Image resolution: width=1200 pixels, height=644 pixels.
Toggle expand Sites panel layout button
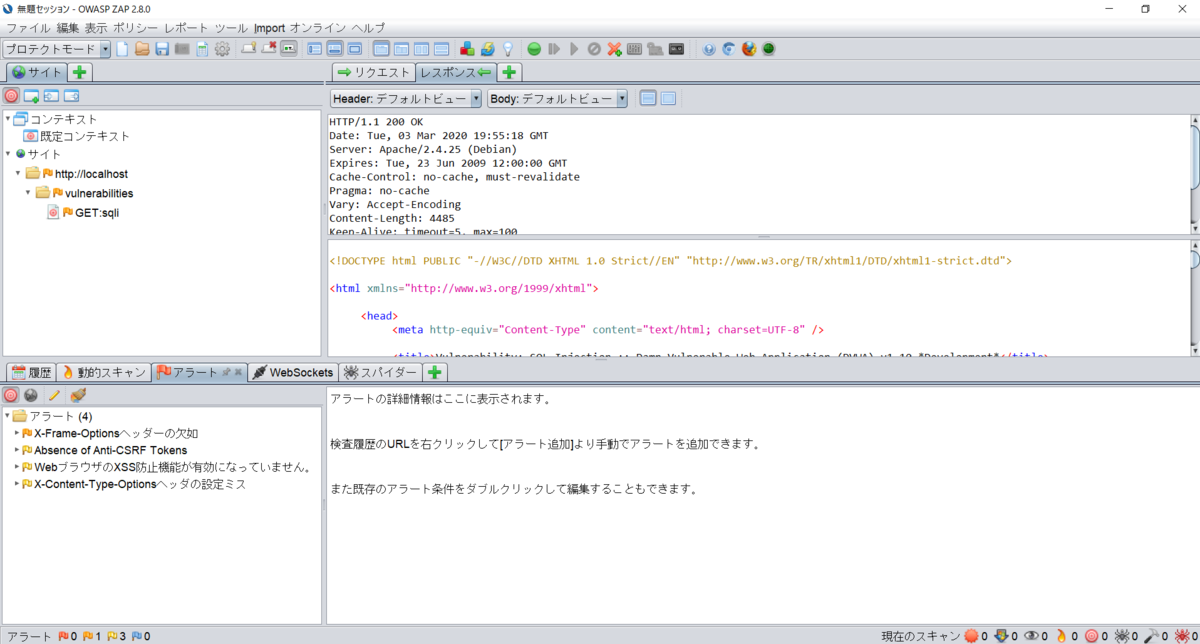[315, 49]
